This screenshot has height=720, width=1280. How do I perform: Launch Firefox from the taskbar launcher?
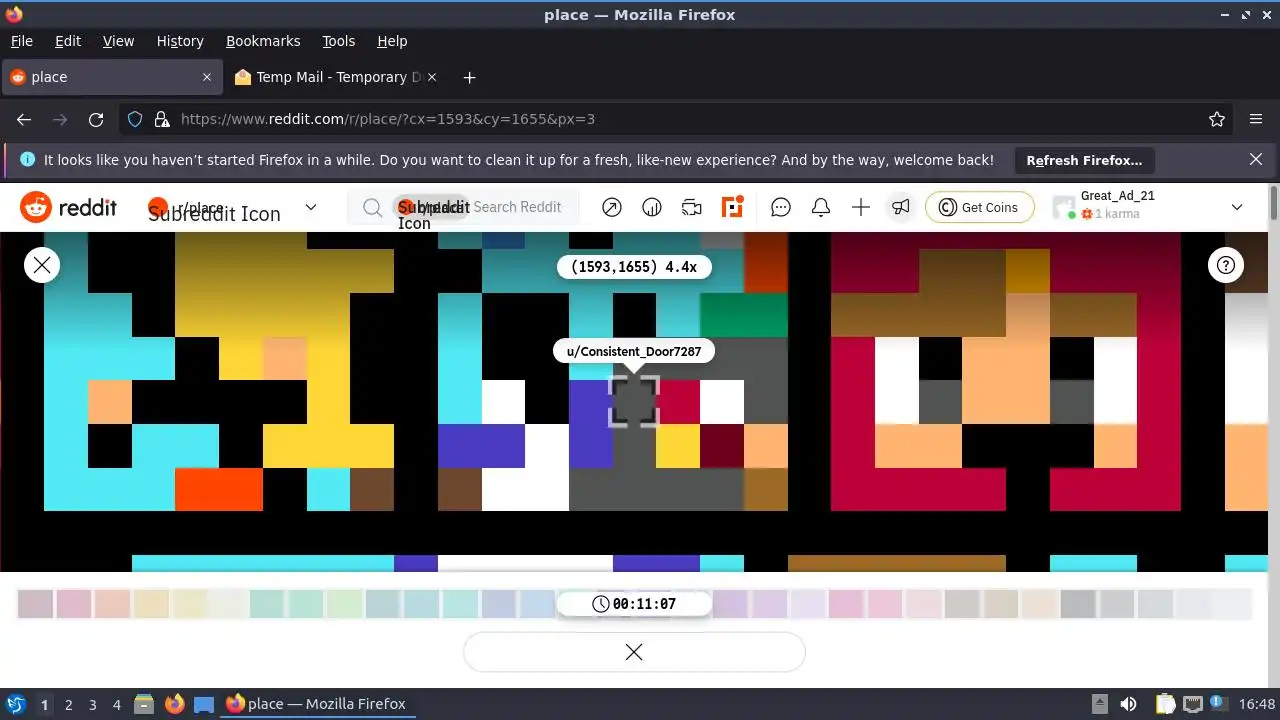[x=174, y=704]
